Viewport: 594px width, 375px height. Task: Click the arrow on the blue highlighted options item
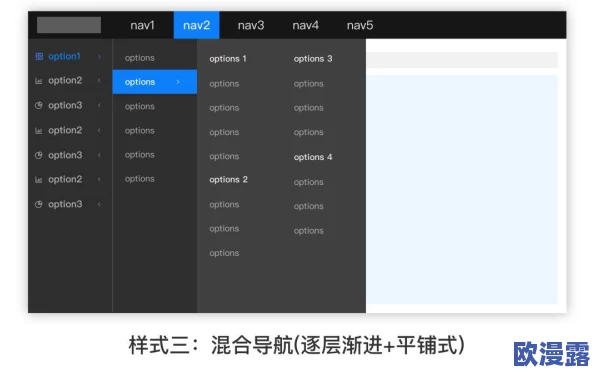pos(178,81)
